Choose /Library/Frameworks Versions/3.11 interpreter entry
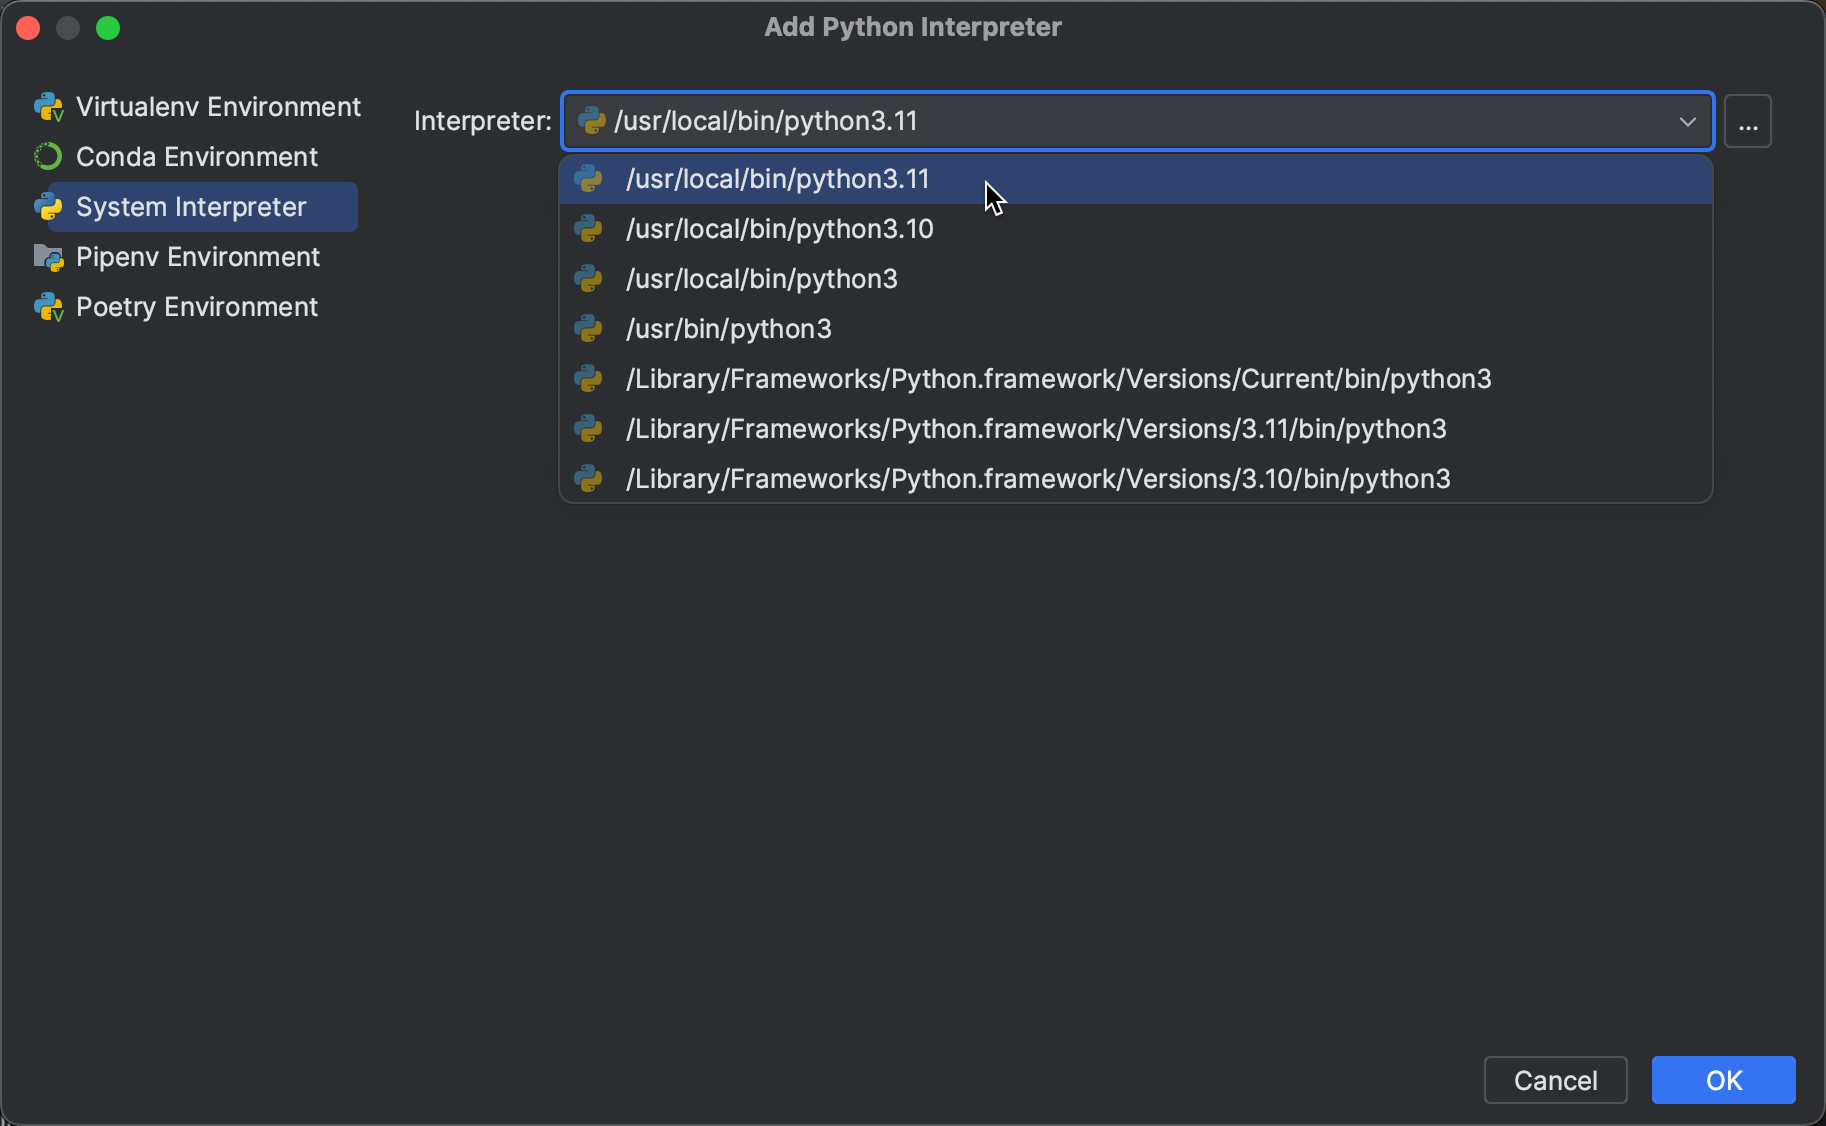This screenshot has width=1826, height=1126. (1035, 429)
